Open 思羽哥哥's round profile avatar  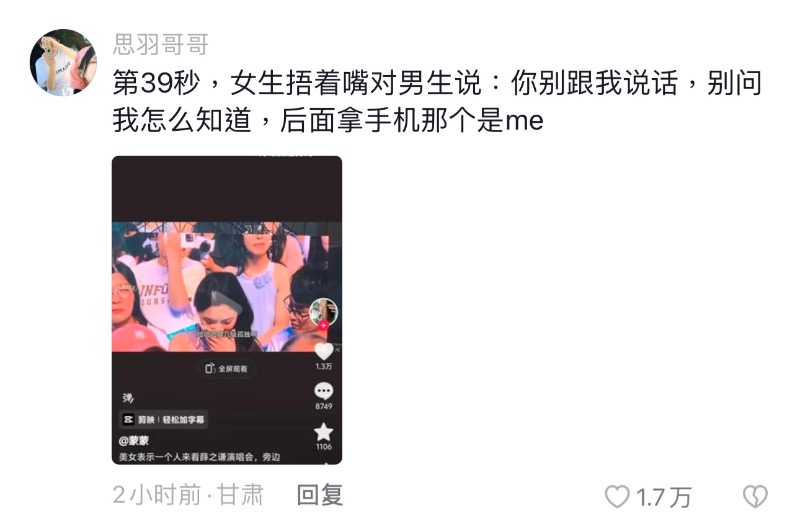click(x=63, y=62)
